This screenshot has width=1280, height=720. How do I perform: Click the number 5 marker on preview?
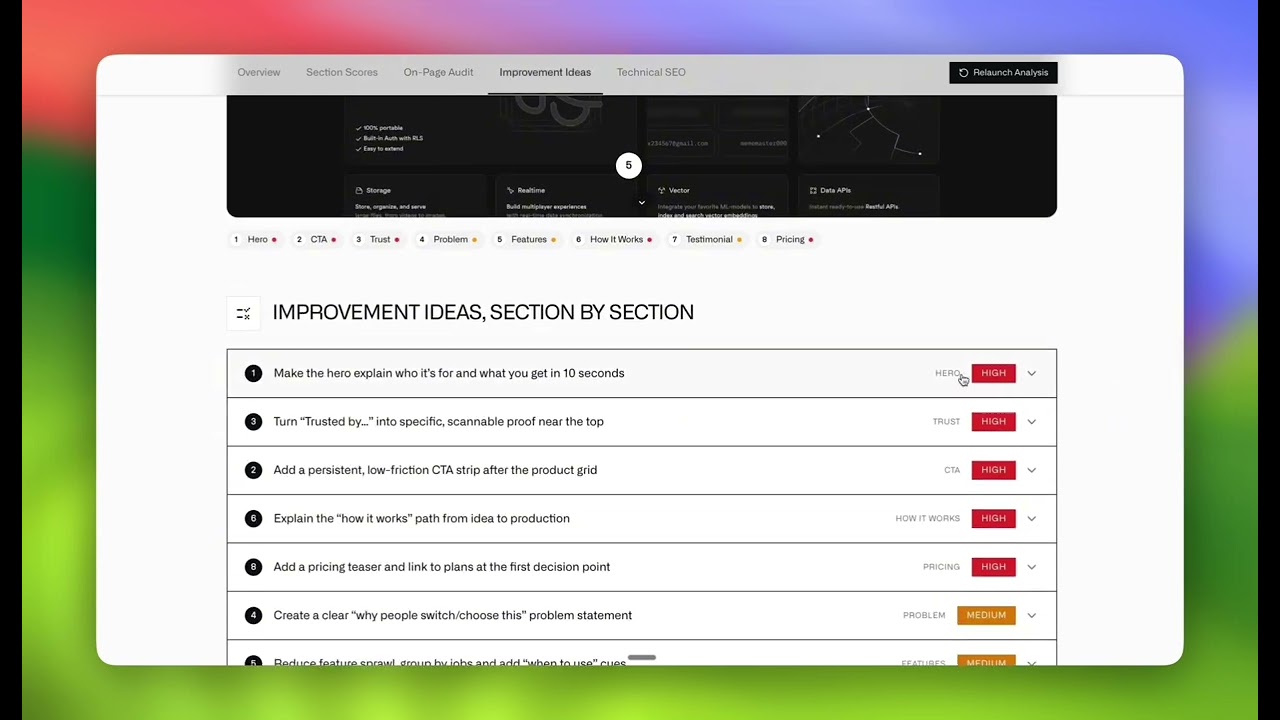pyautogui.click(x=628, y=165)
